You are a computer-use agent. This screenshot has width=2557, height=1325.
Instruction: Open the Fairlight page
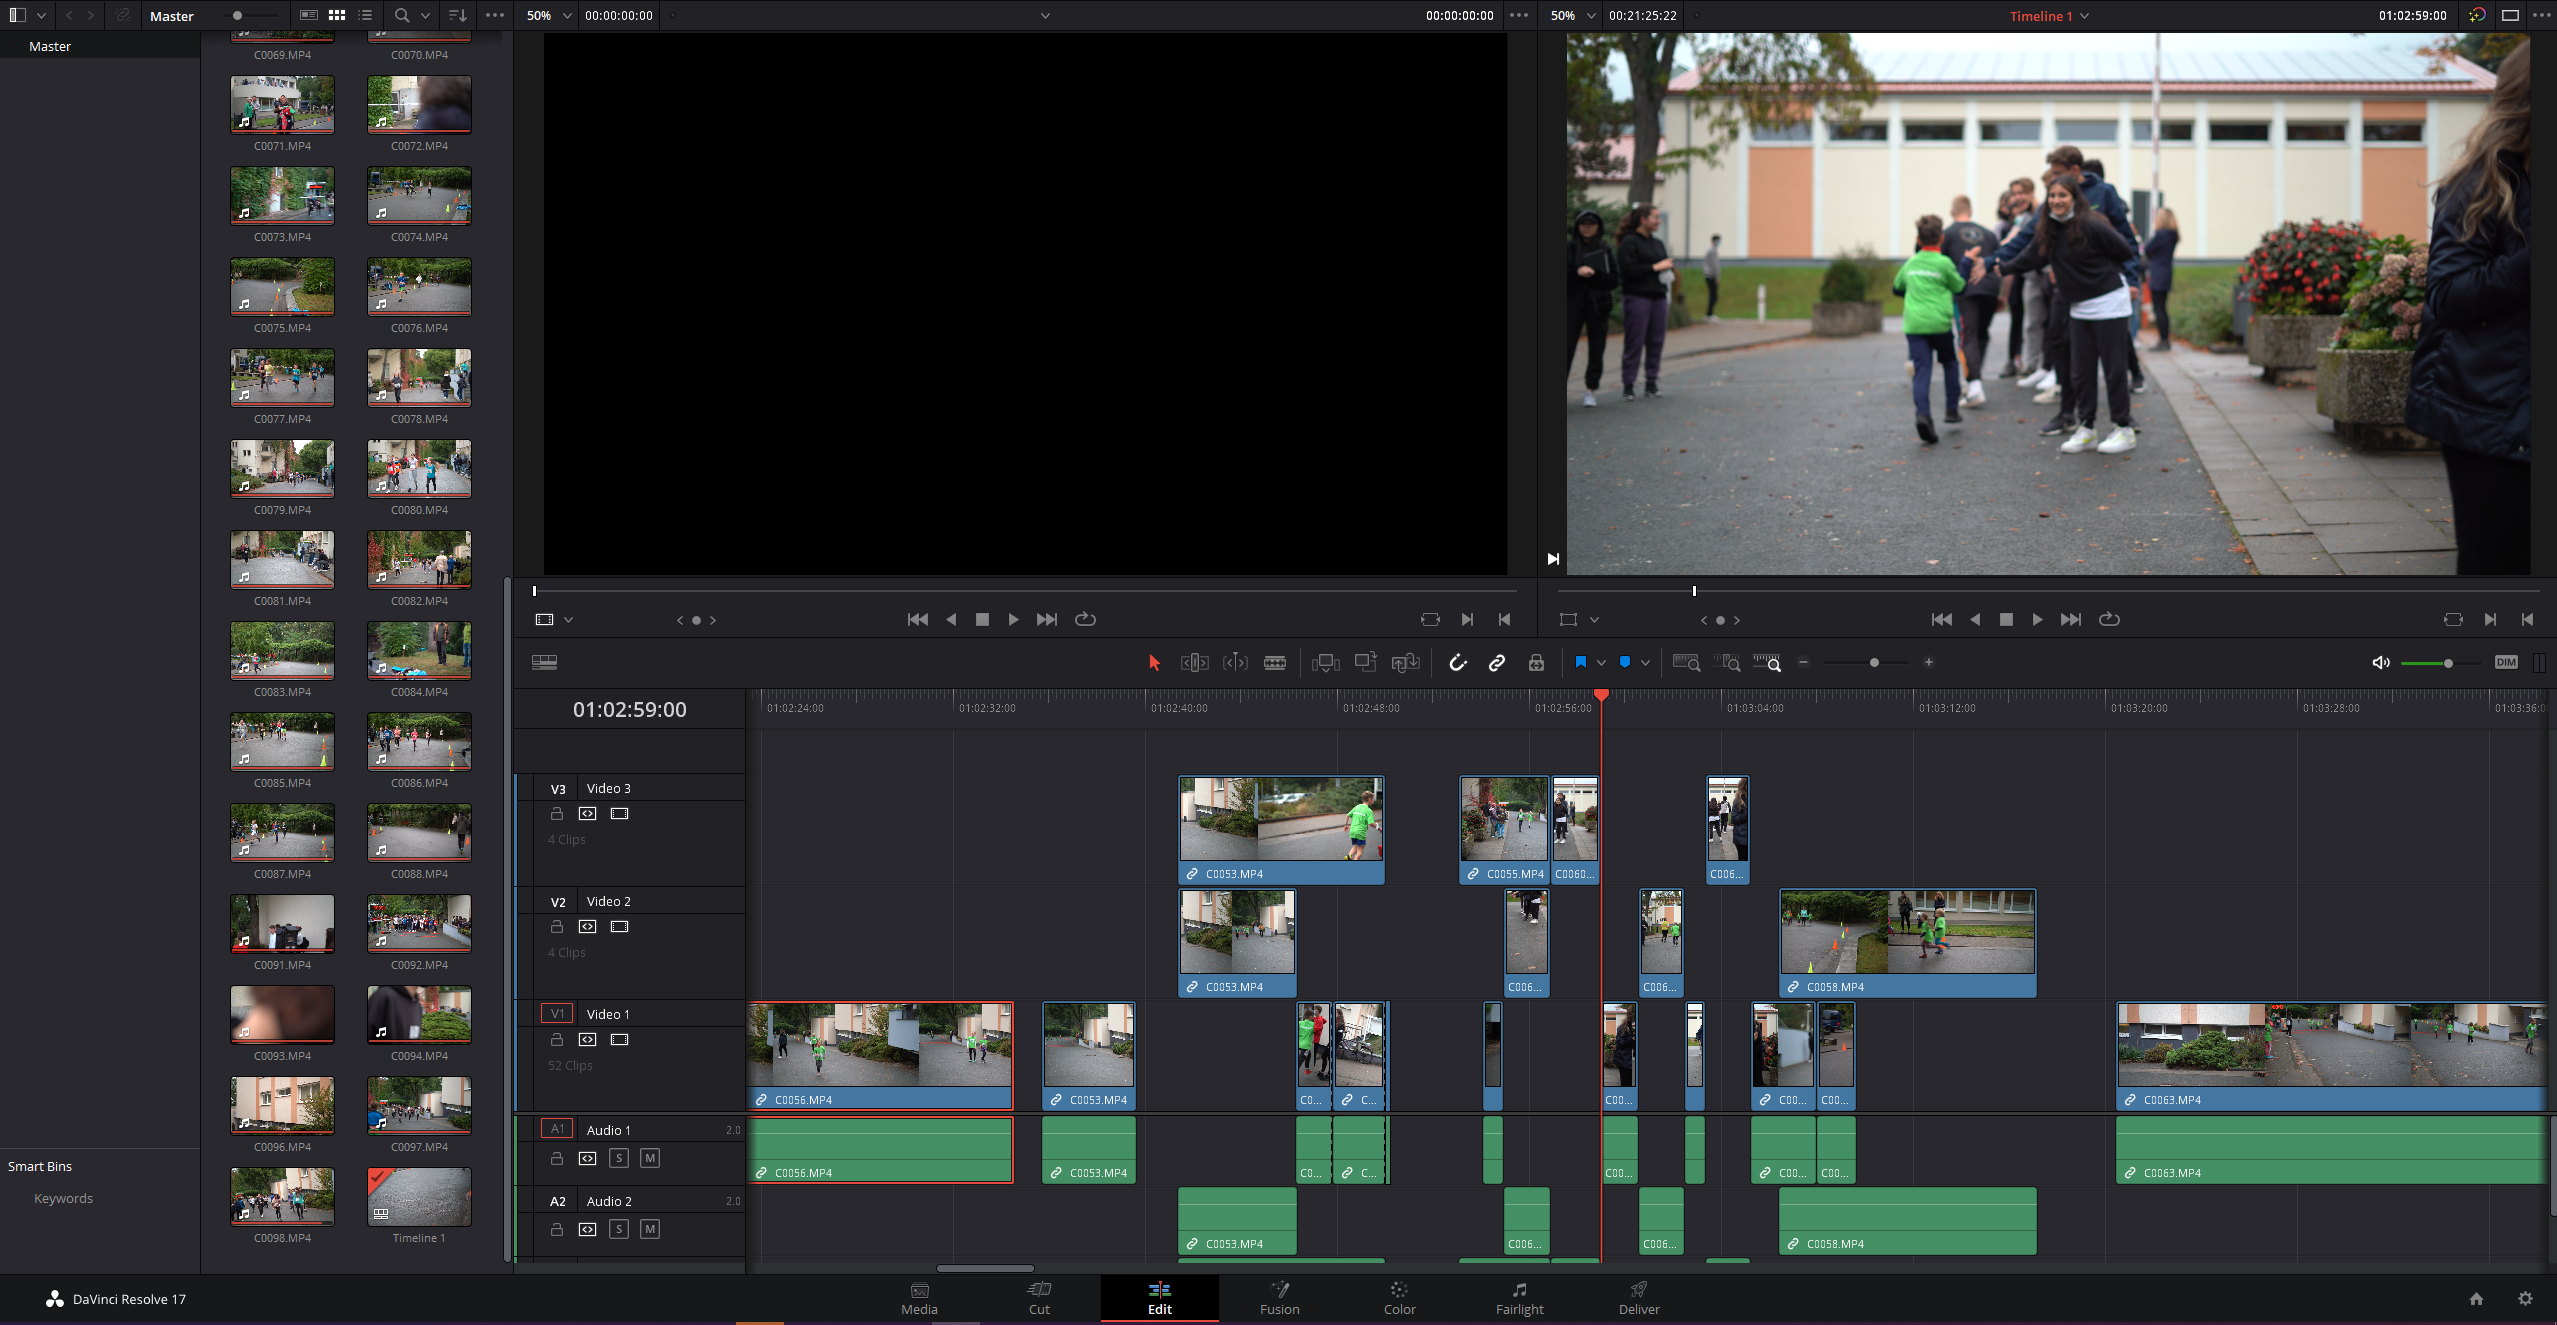[x=1518, y=1298]
